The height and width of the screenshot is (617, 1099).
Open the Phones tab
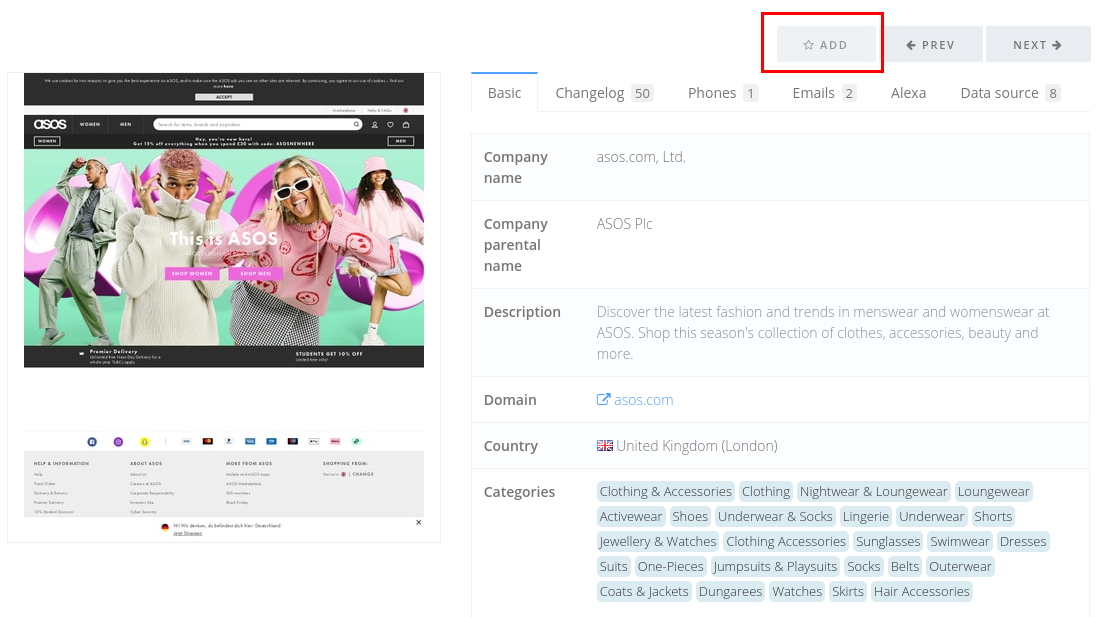(722, 93)
